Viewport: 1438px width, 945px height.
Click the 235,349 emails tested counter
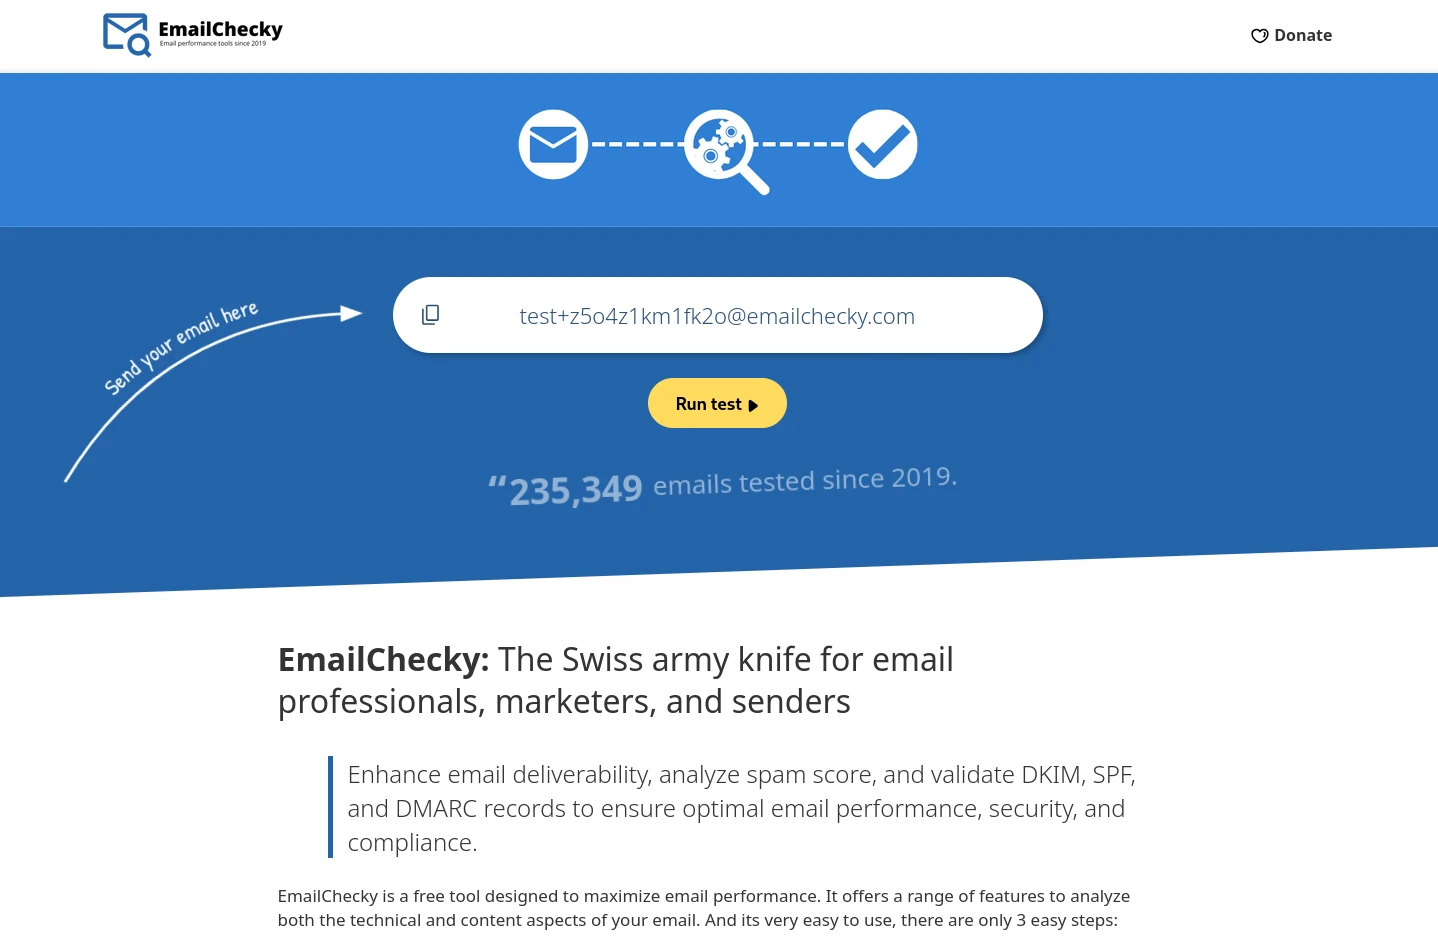pyautogui.click(x=720, y=483)
